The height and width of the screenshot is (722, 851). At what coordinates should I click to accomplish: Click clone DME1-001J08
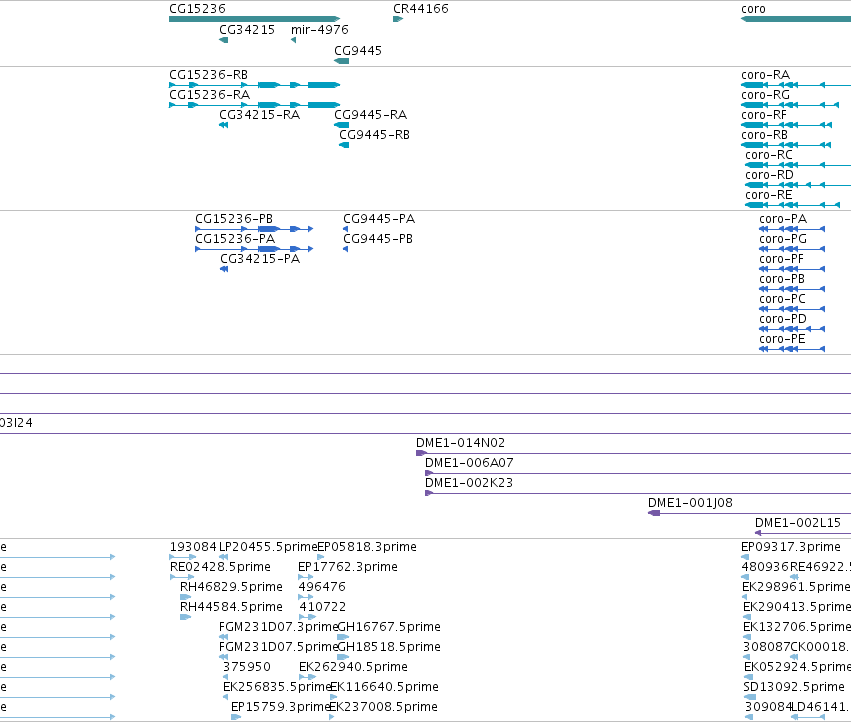(750, 514)
